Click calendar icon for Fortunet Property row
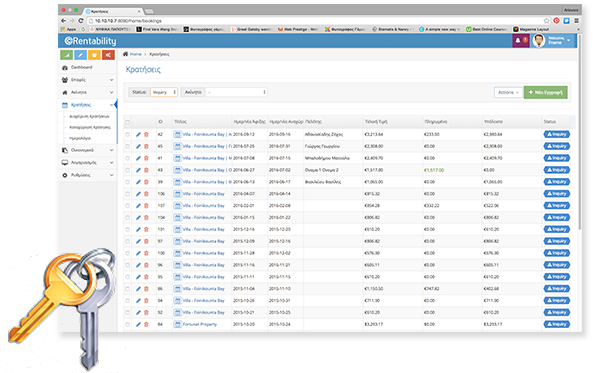 (177, 325)
